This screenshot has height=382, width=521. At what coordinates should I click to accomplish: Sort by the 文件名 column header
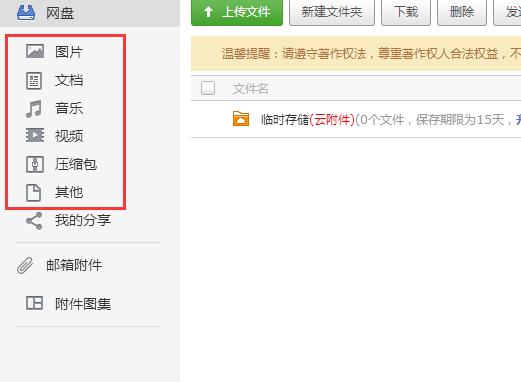251,89
